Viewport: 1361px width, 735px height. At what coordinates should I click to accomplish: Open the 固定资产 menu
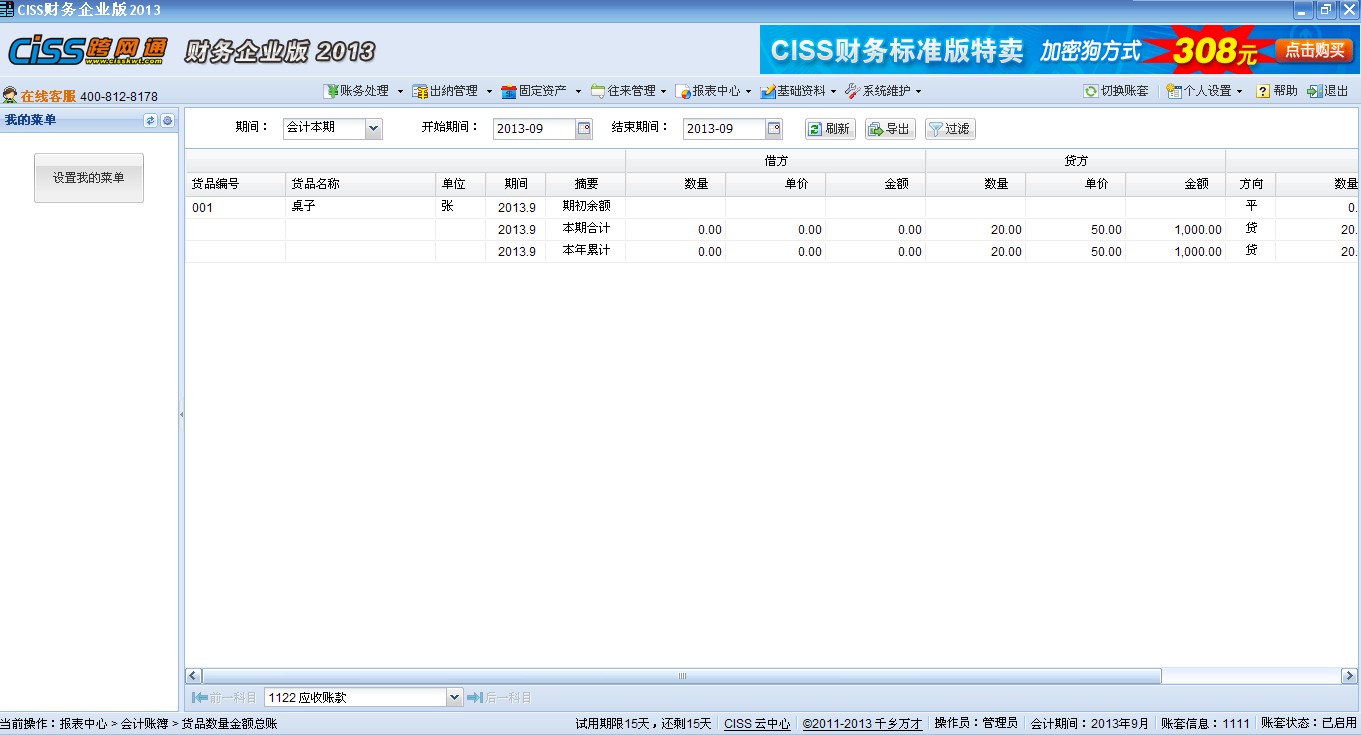[x=540, y=91]
